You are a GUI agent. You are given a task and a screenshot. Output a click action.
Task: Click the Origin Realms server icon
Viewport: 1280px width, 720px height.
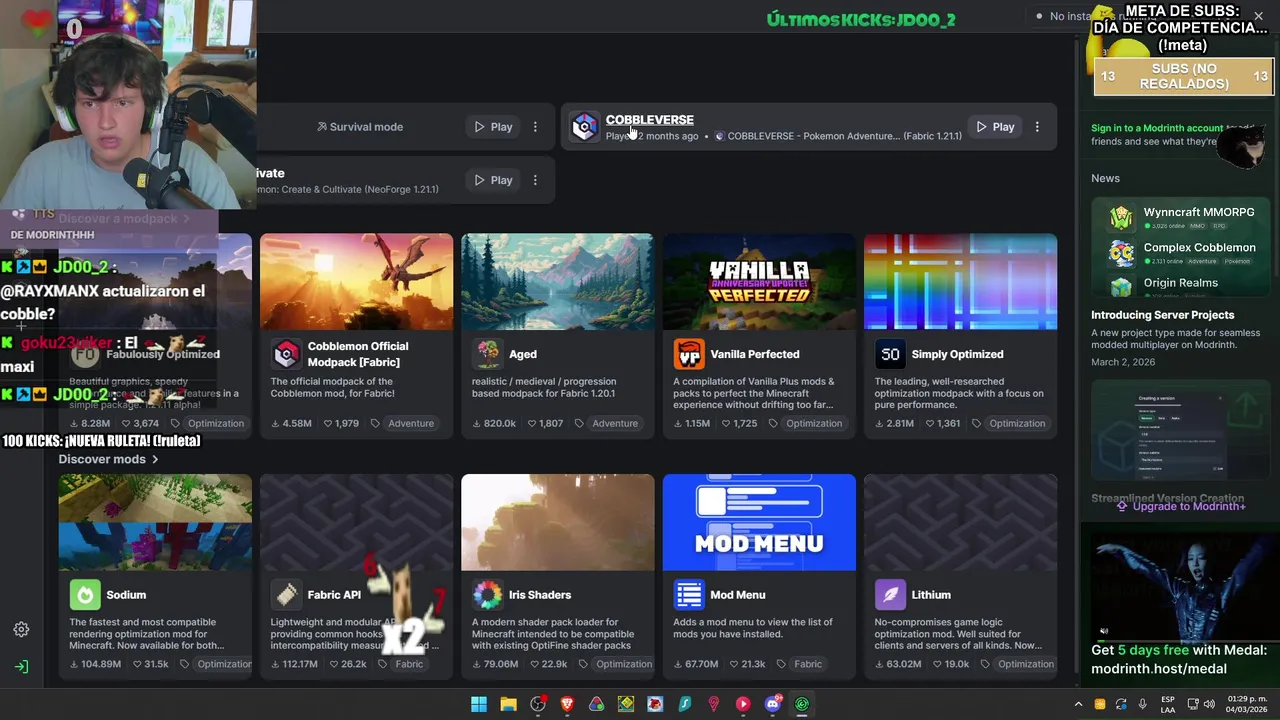point(1121,287)
